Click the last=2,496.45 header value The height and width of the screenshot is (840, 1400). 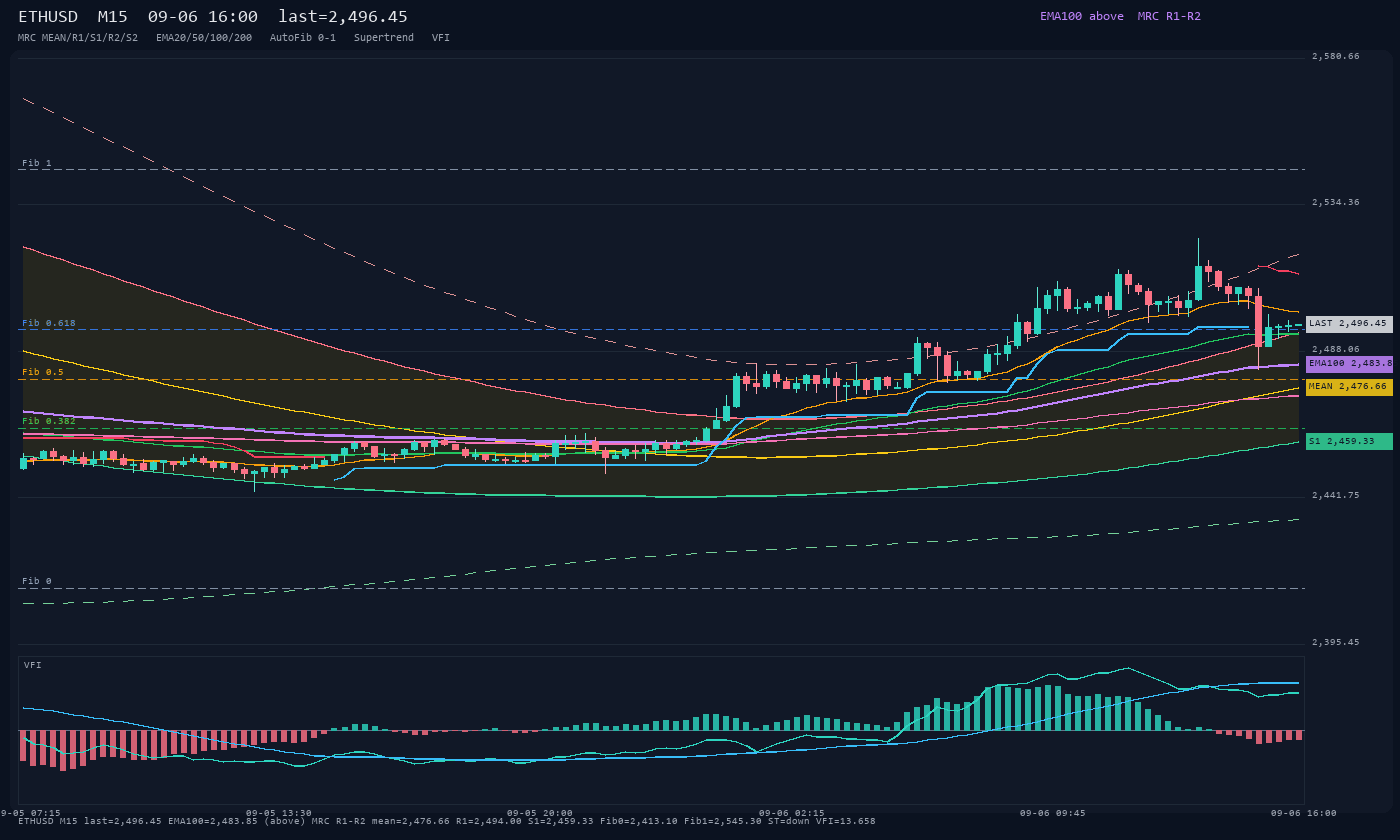coord(343,17)
